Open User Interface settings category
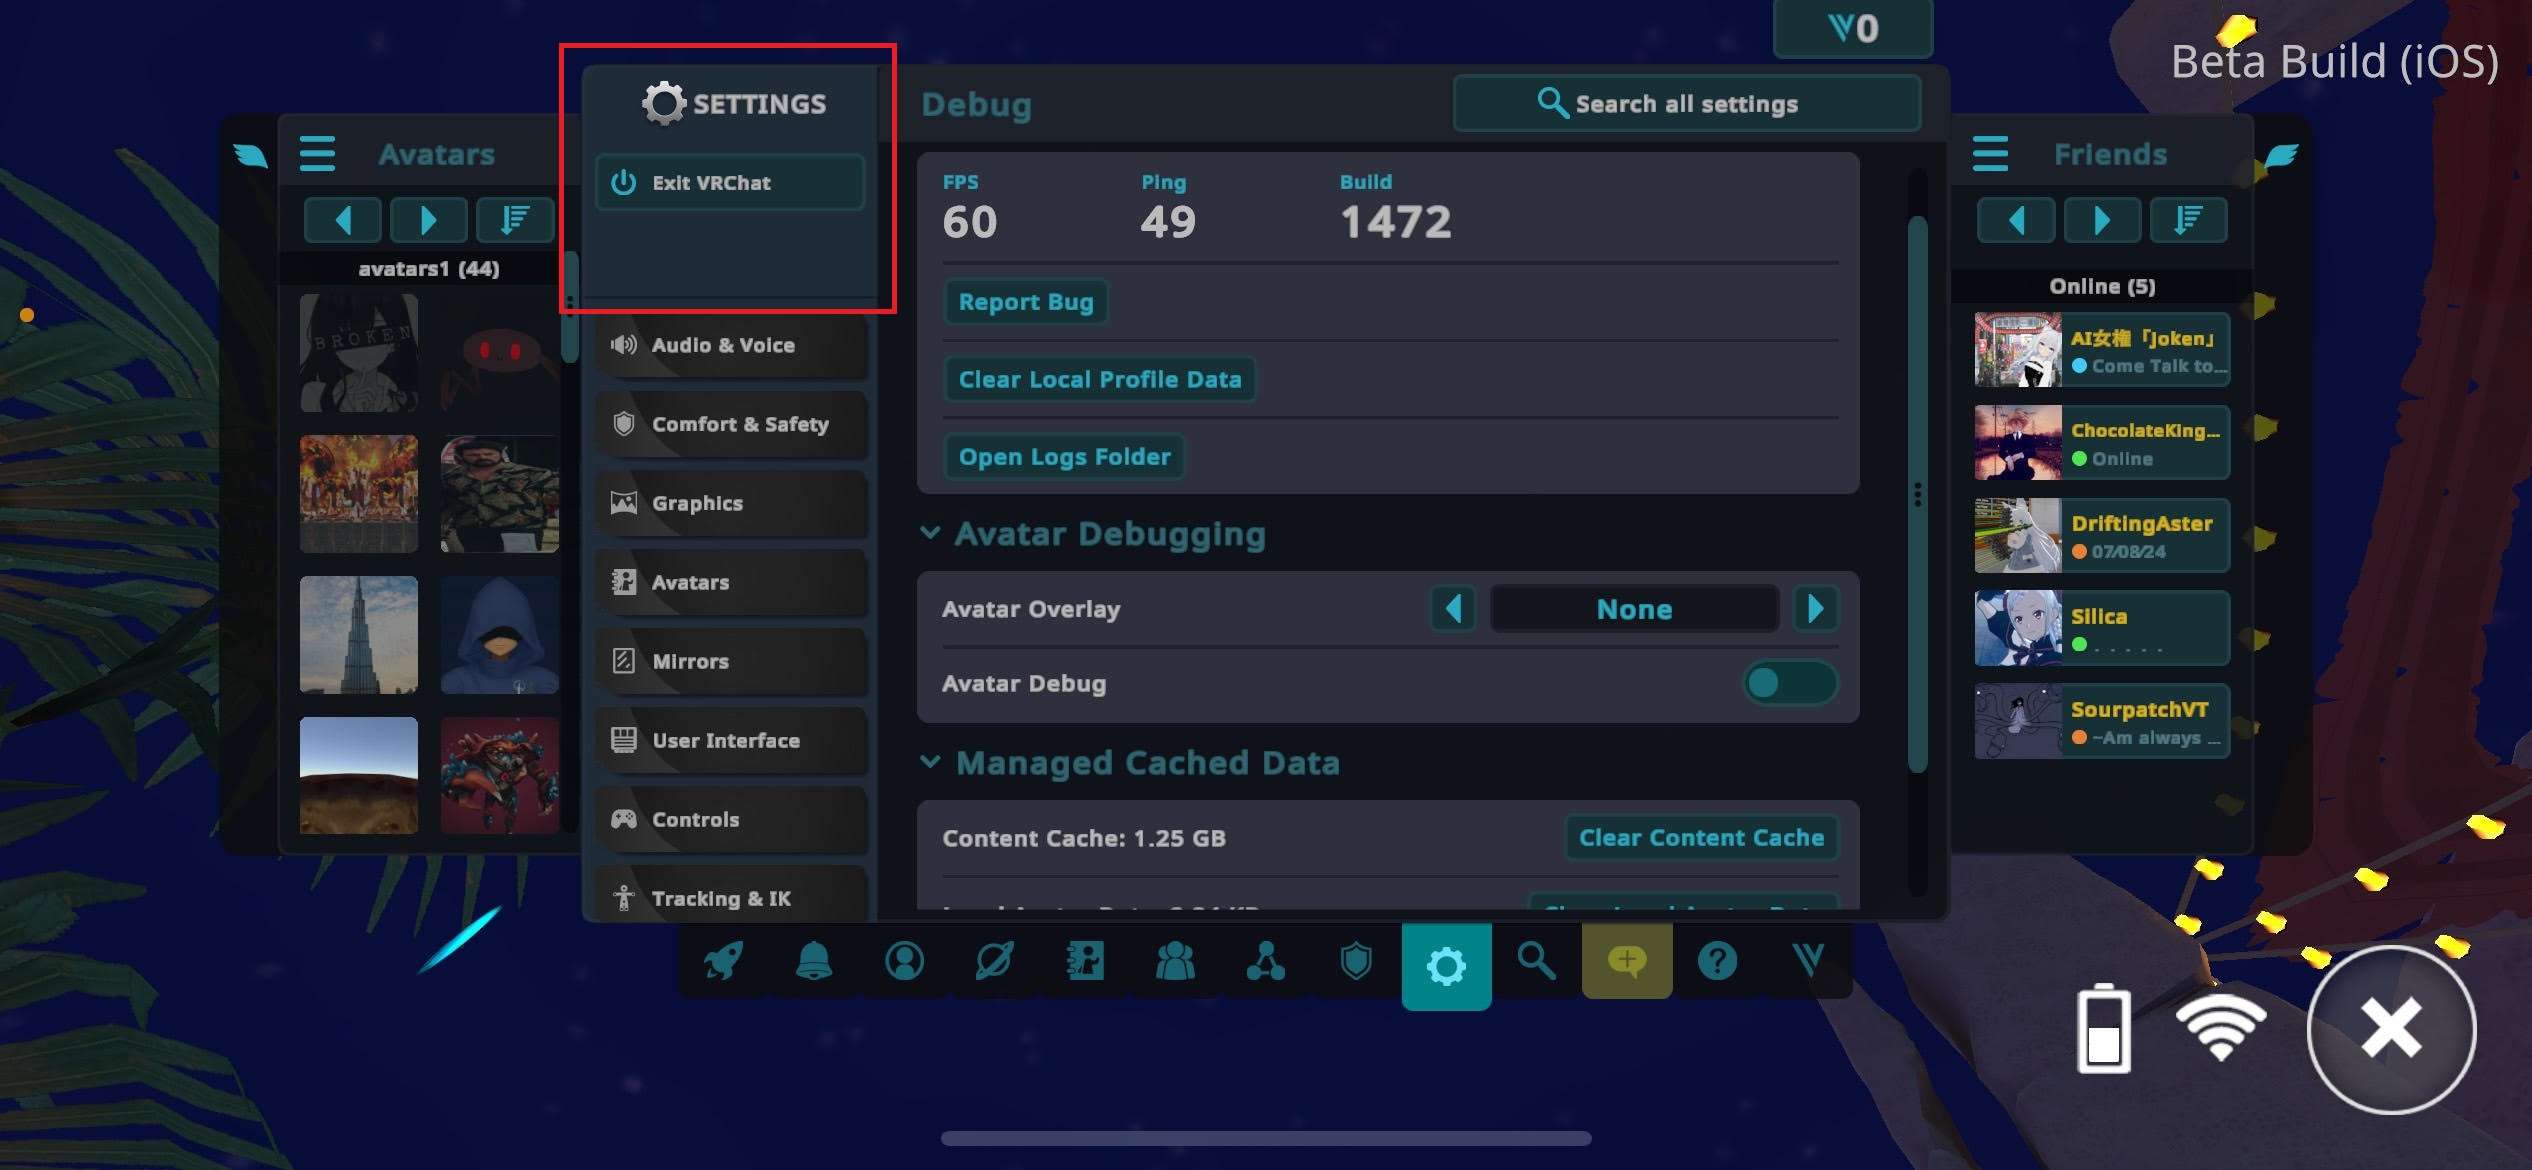This screenshot has height=1170, width=2532. pyautogui.click(x=731, y=740)
